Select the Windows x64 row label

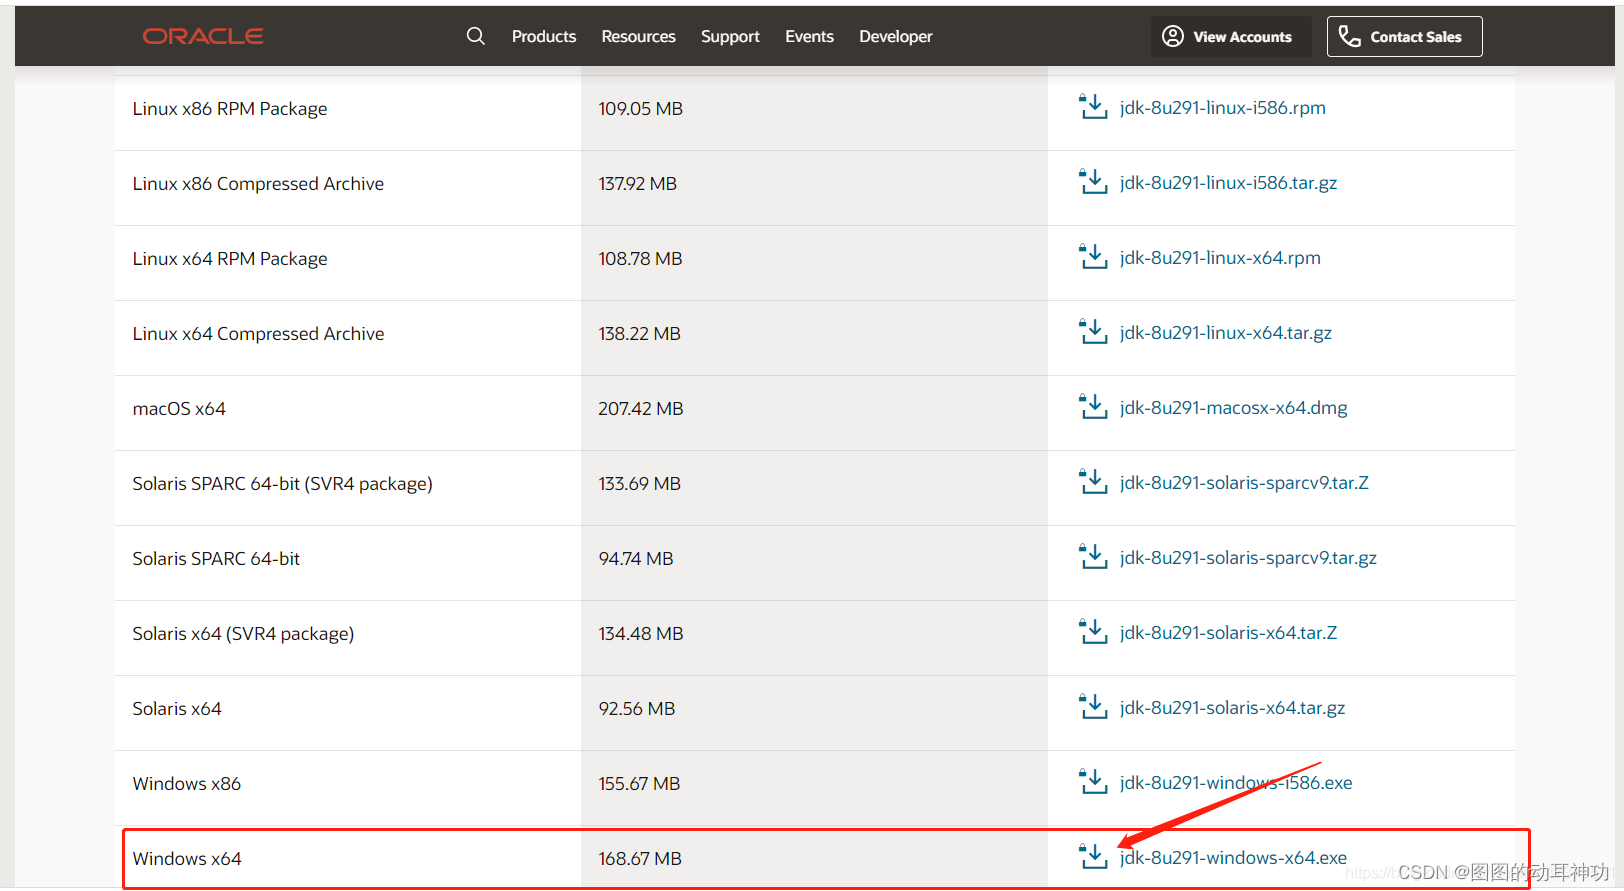coord(187,859)
